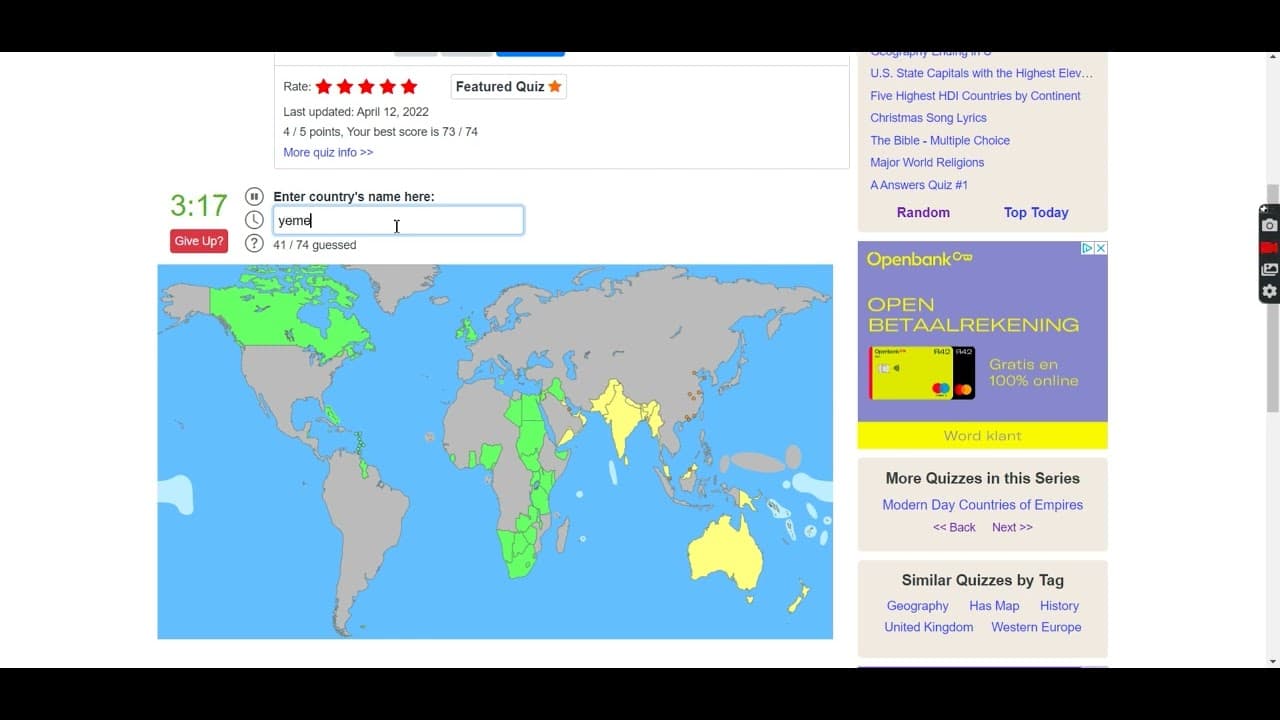Click the page's vertical scrollbar thumb
The width and height of the screenshot is (1280, 720).
coord(1272,298)
